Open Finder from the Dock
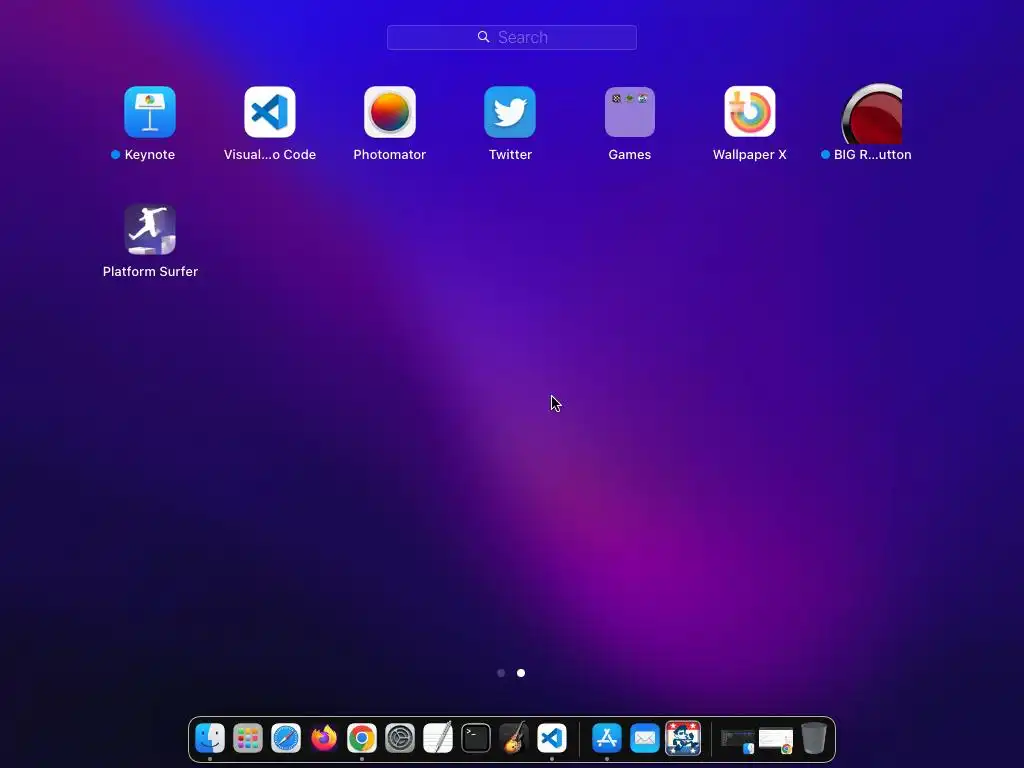 [x=210, y=739]
